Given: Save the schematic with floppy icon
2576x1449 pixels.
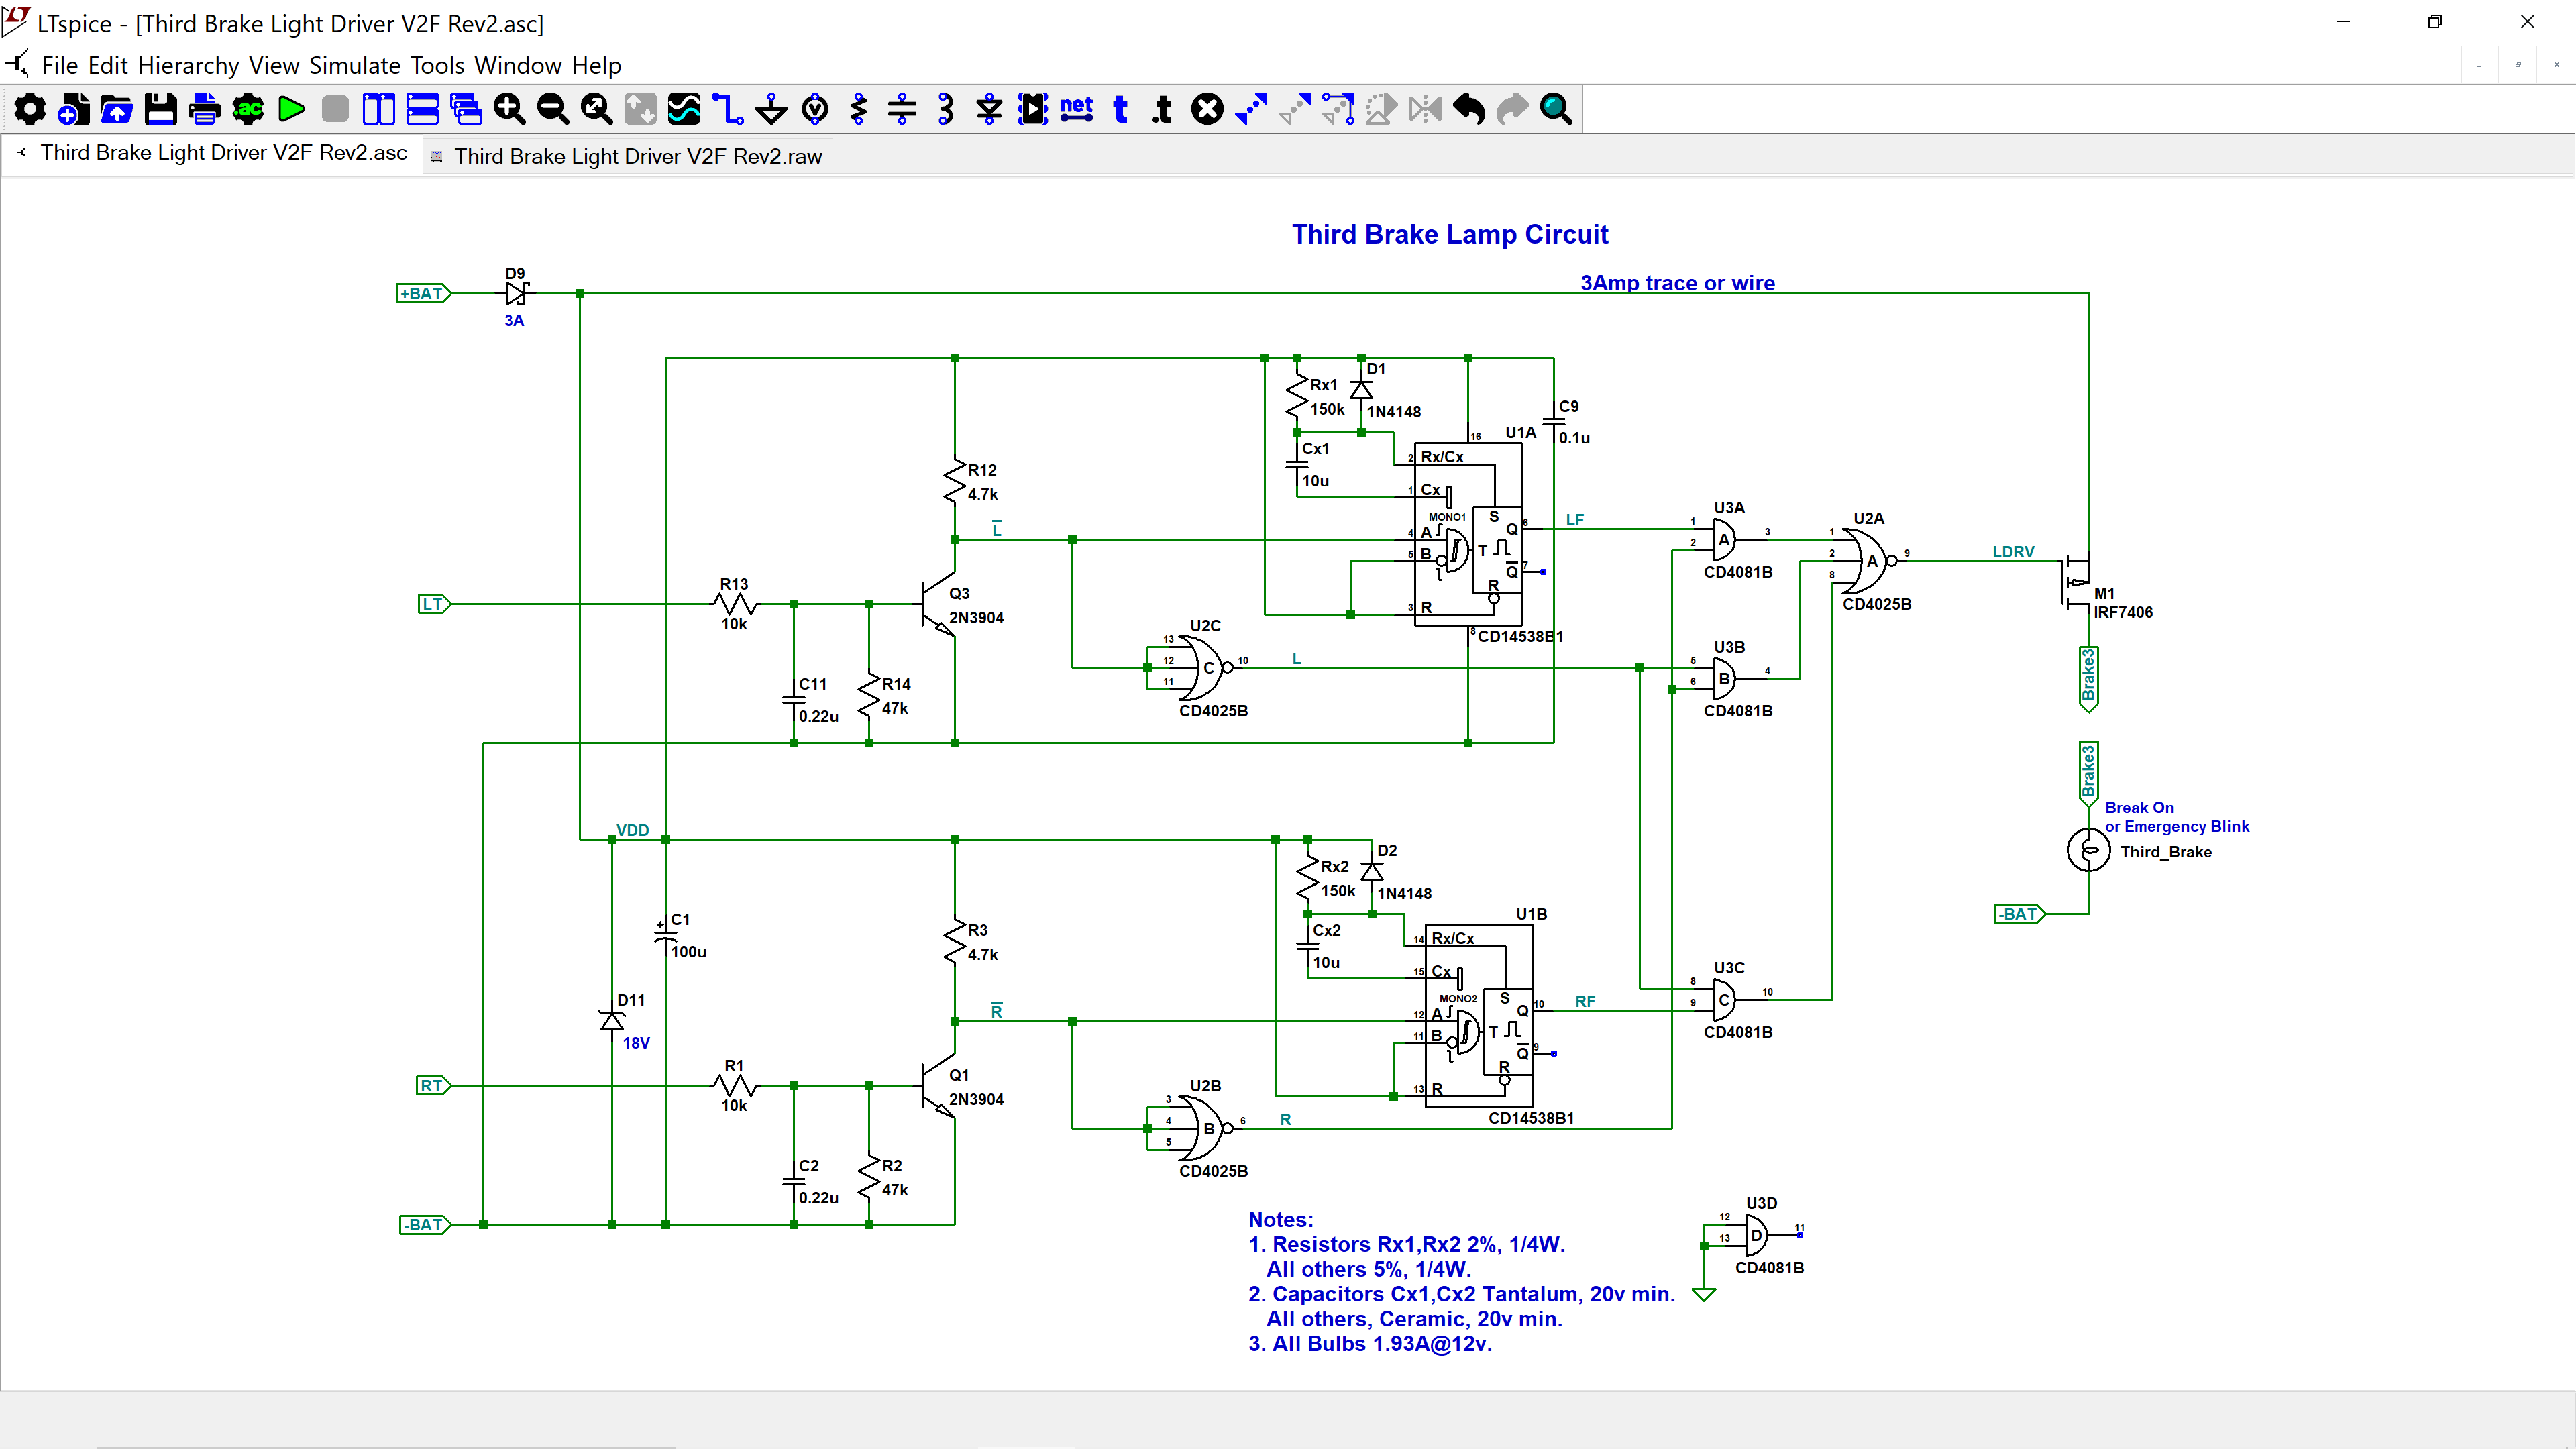Looking at the screenshot, I should point(160,109).
